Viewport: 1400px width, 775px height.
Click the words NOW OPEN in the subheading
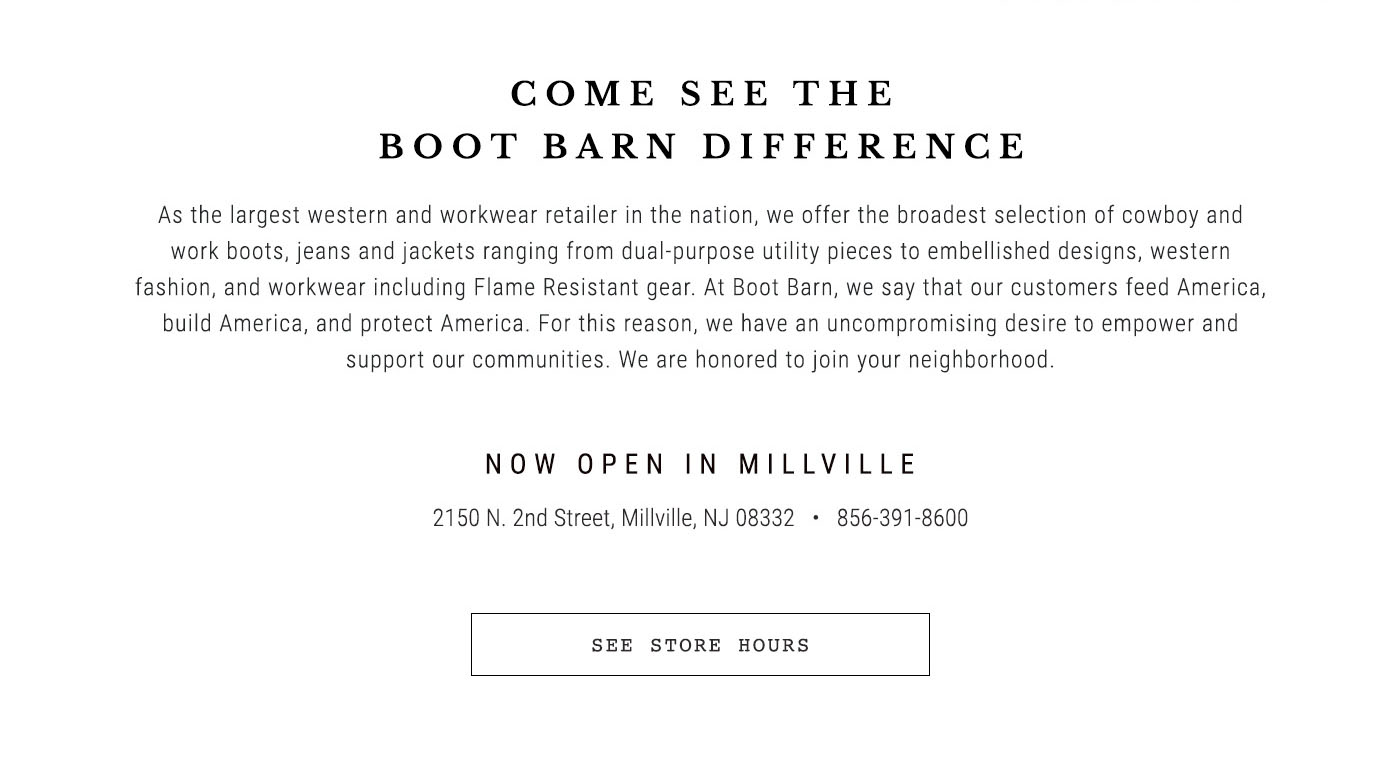point(576,465)
